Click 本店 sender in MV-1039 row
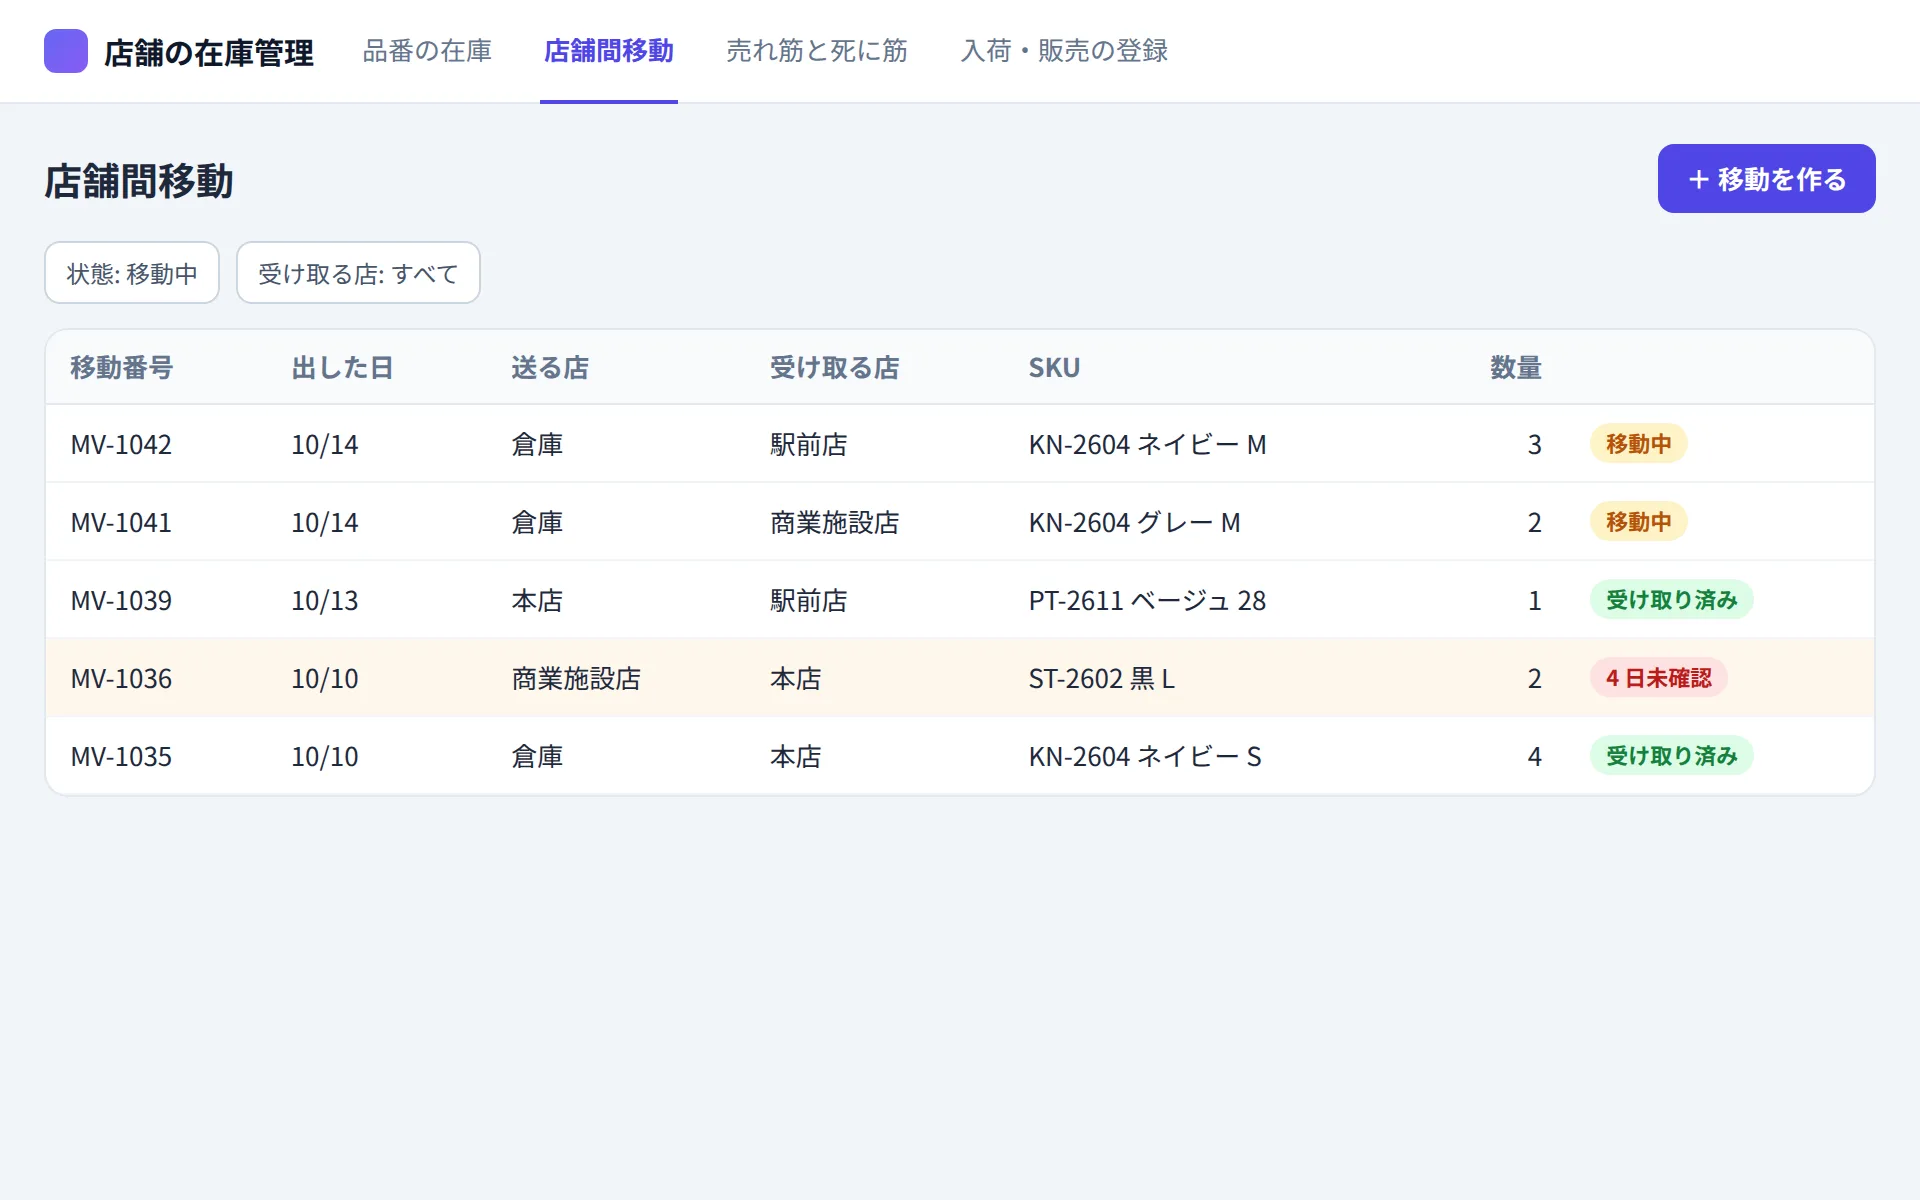The width and height of the screenshot is (1920, 1200). click(537, 600)
